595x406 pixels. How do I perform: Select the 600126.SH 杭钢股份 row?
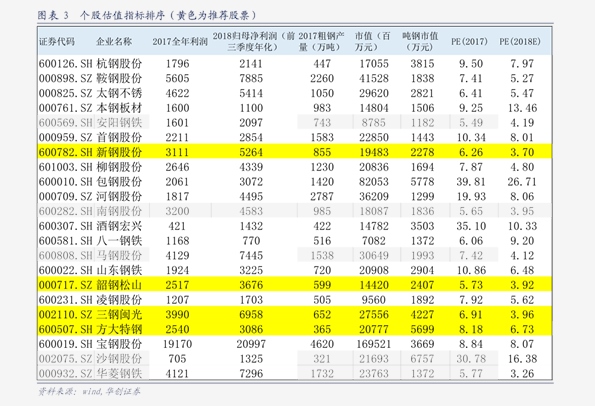click(294, 63)
